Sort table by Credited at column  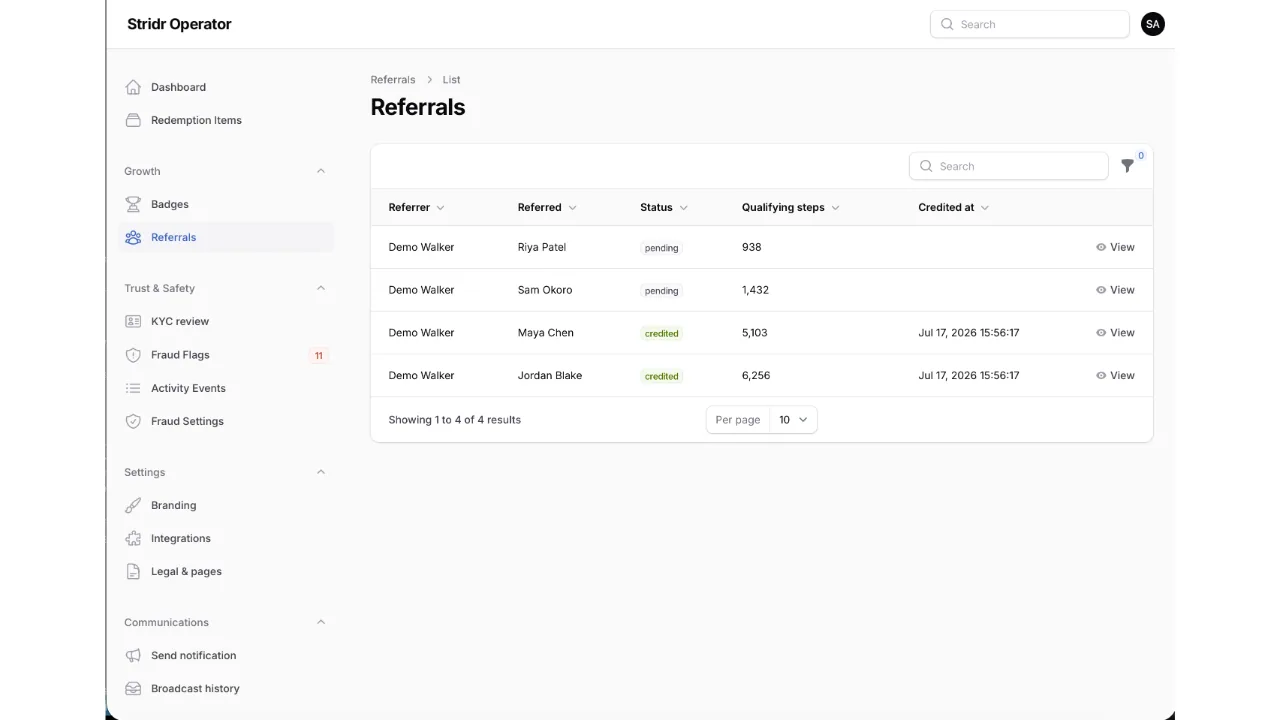tap(953, 207)
